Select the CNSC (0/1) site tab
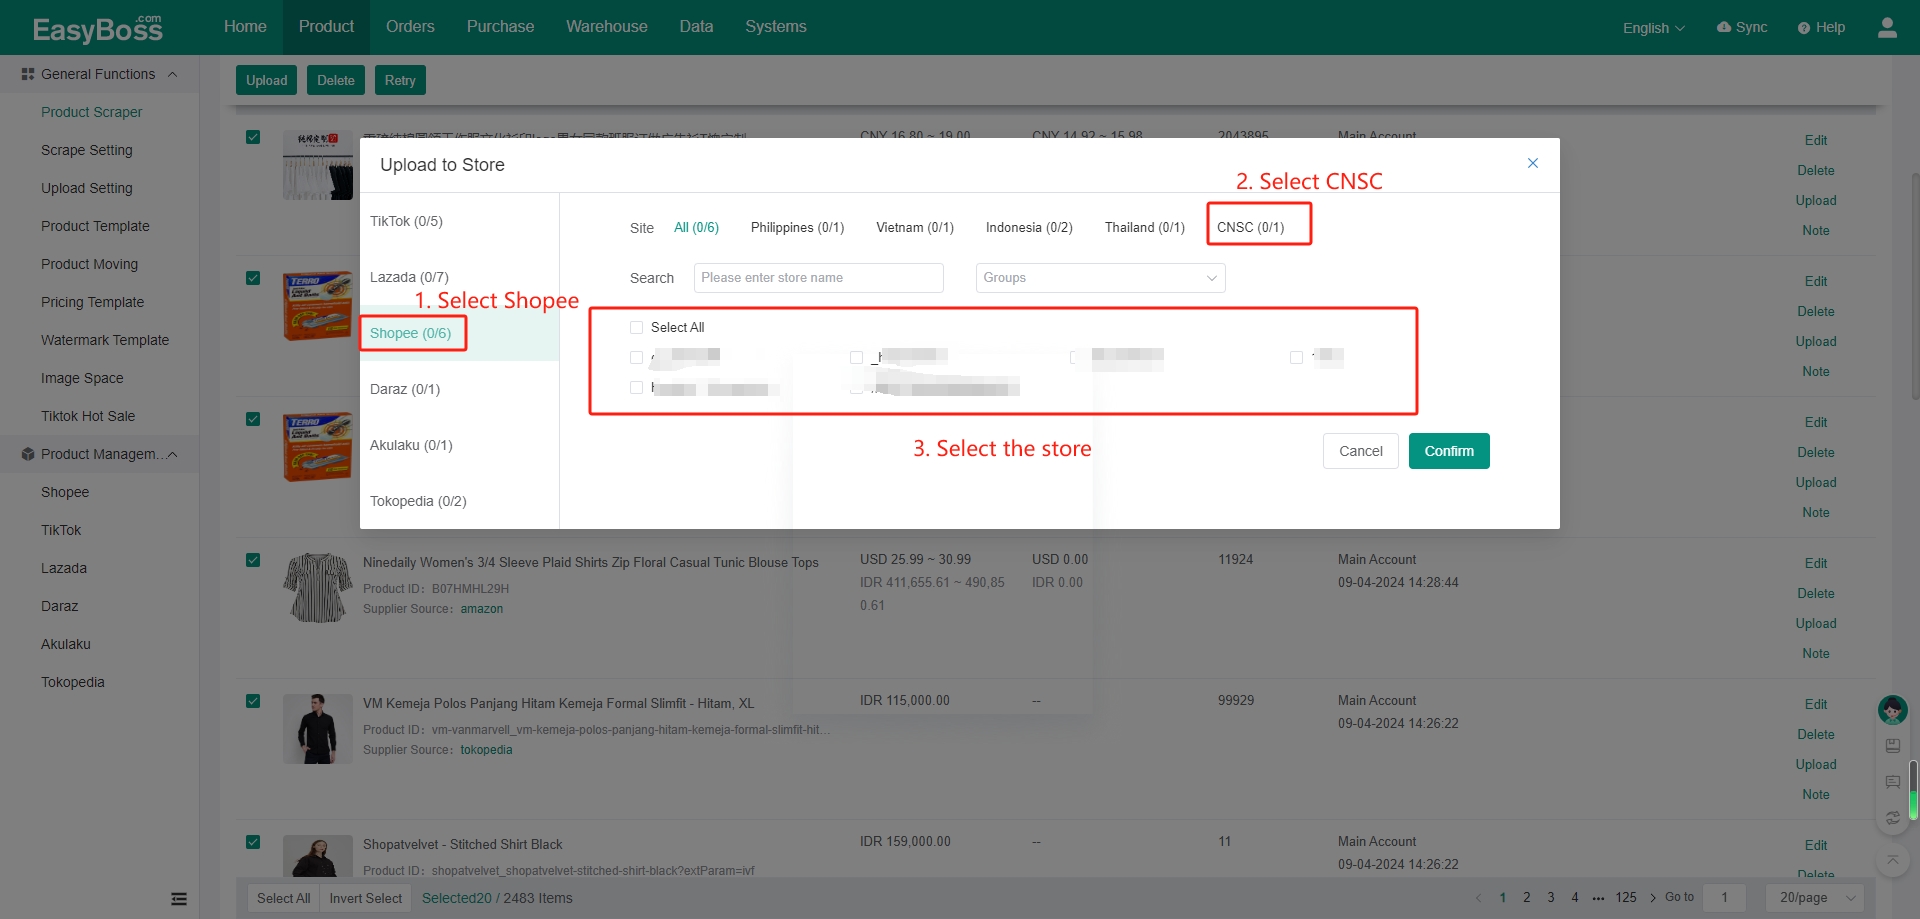The image size is (1920, 919). tap(1250, 227)
